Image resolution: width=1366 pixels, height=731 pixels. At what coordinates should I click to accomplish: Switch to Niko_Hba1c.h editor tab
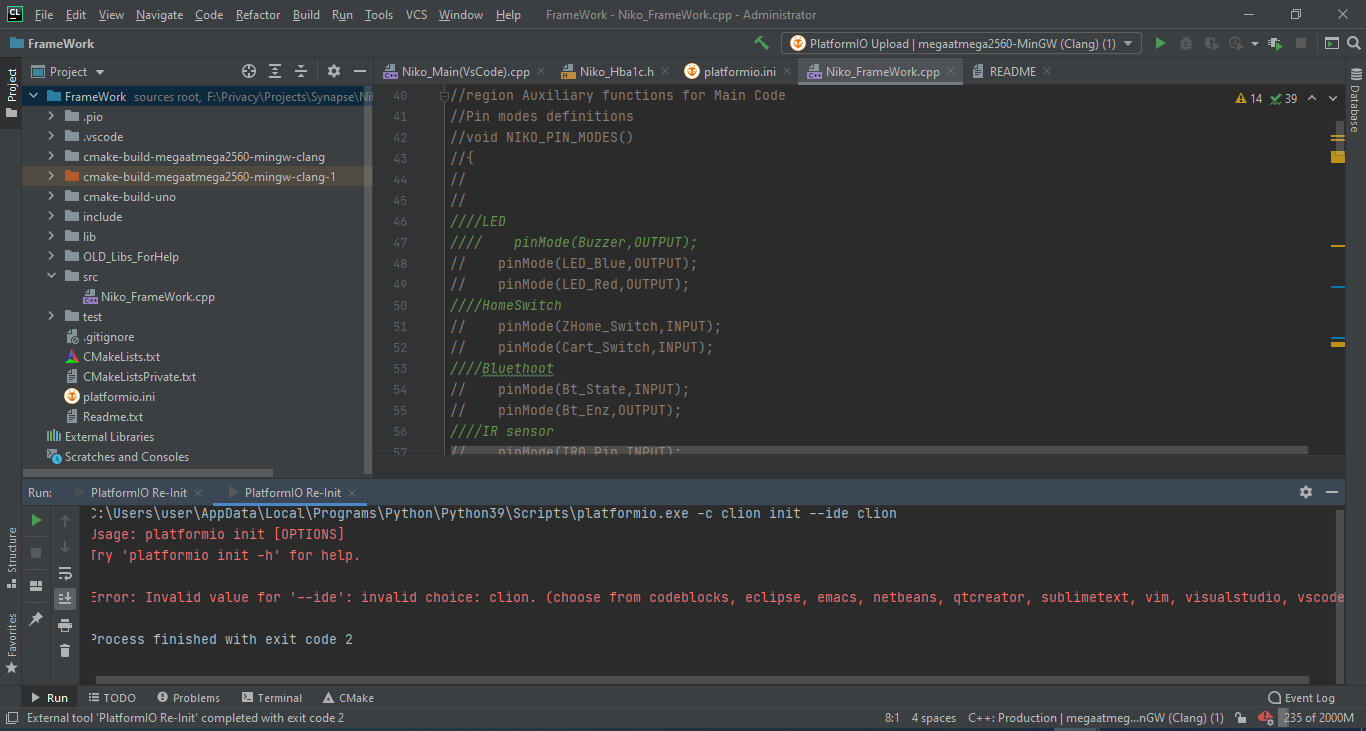pos(616,72)
